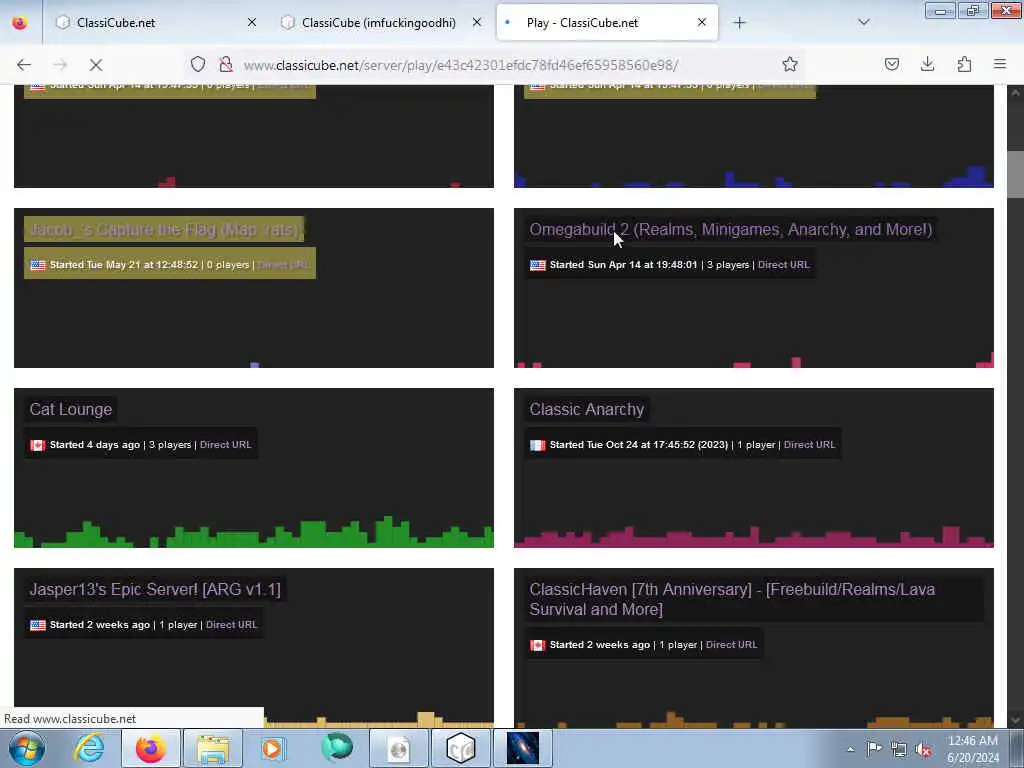This screenshot has height=768, width=1024.
Task: Open the galaxy image taskbar icon
Action: (522, 748)
